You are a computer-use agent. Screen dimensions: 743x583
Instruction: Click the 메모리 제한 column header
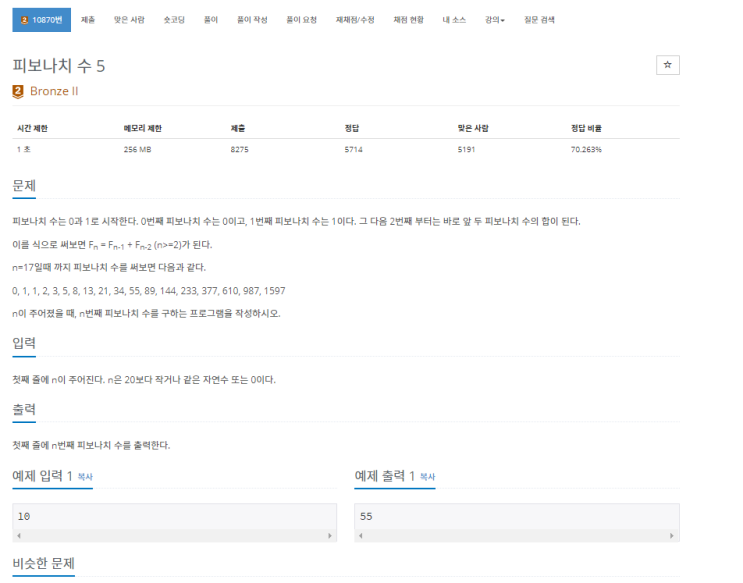(143, 128)
